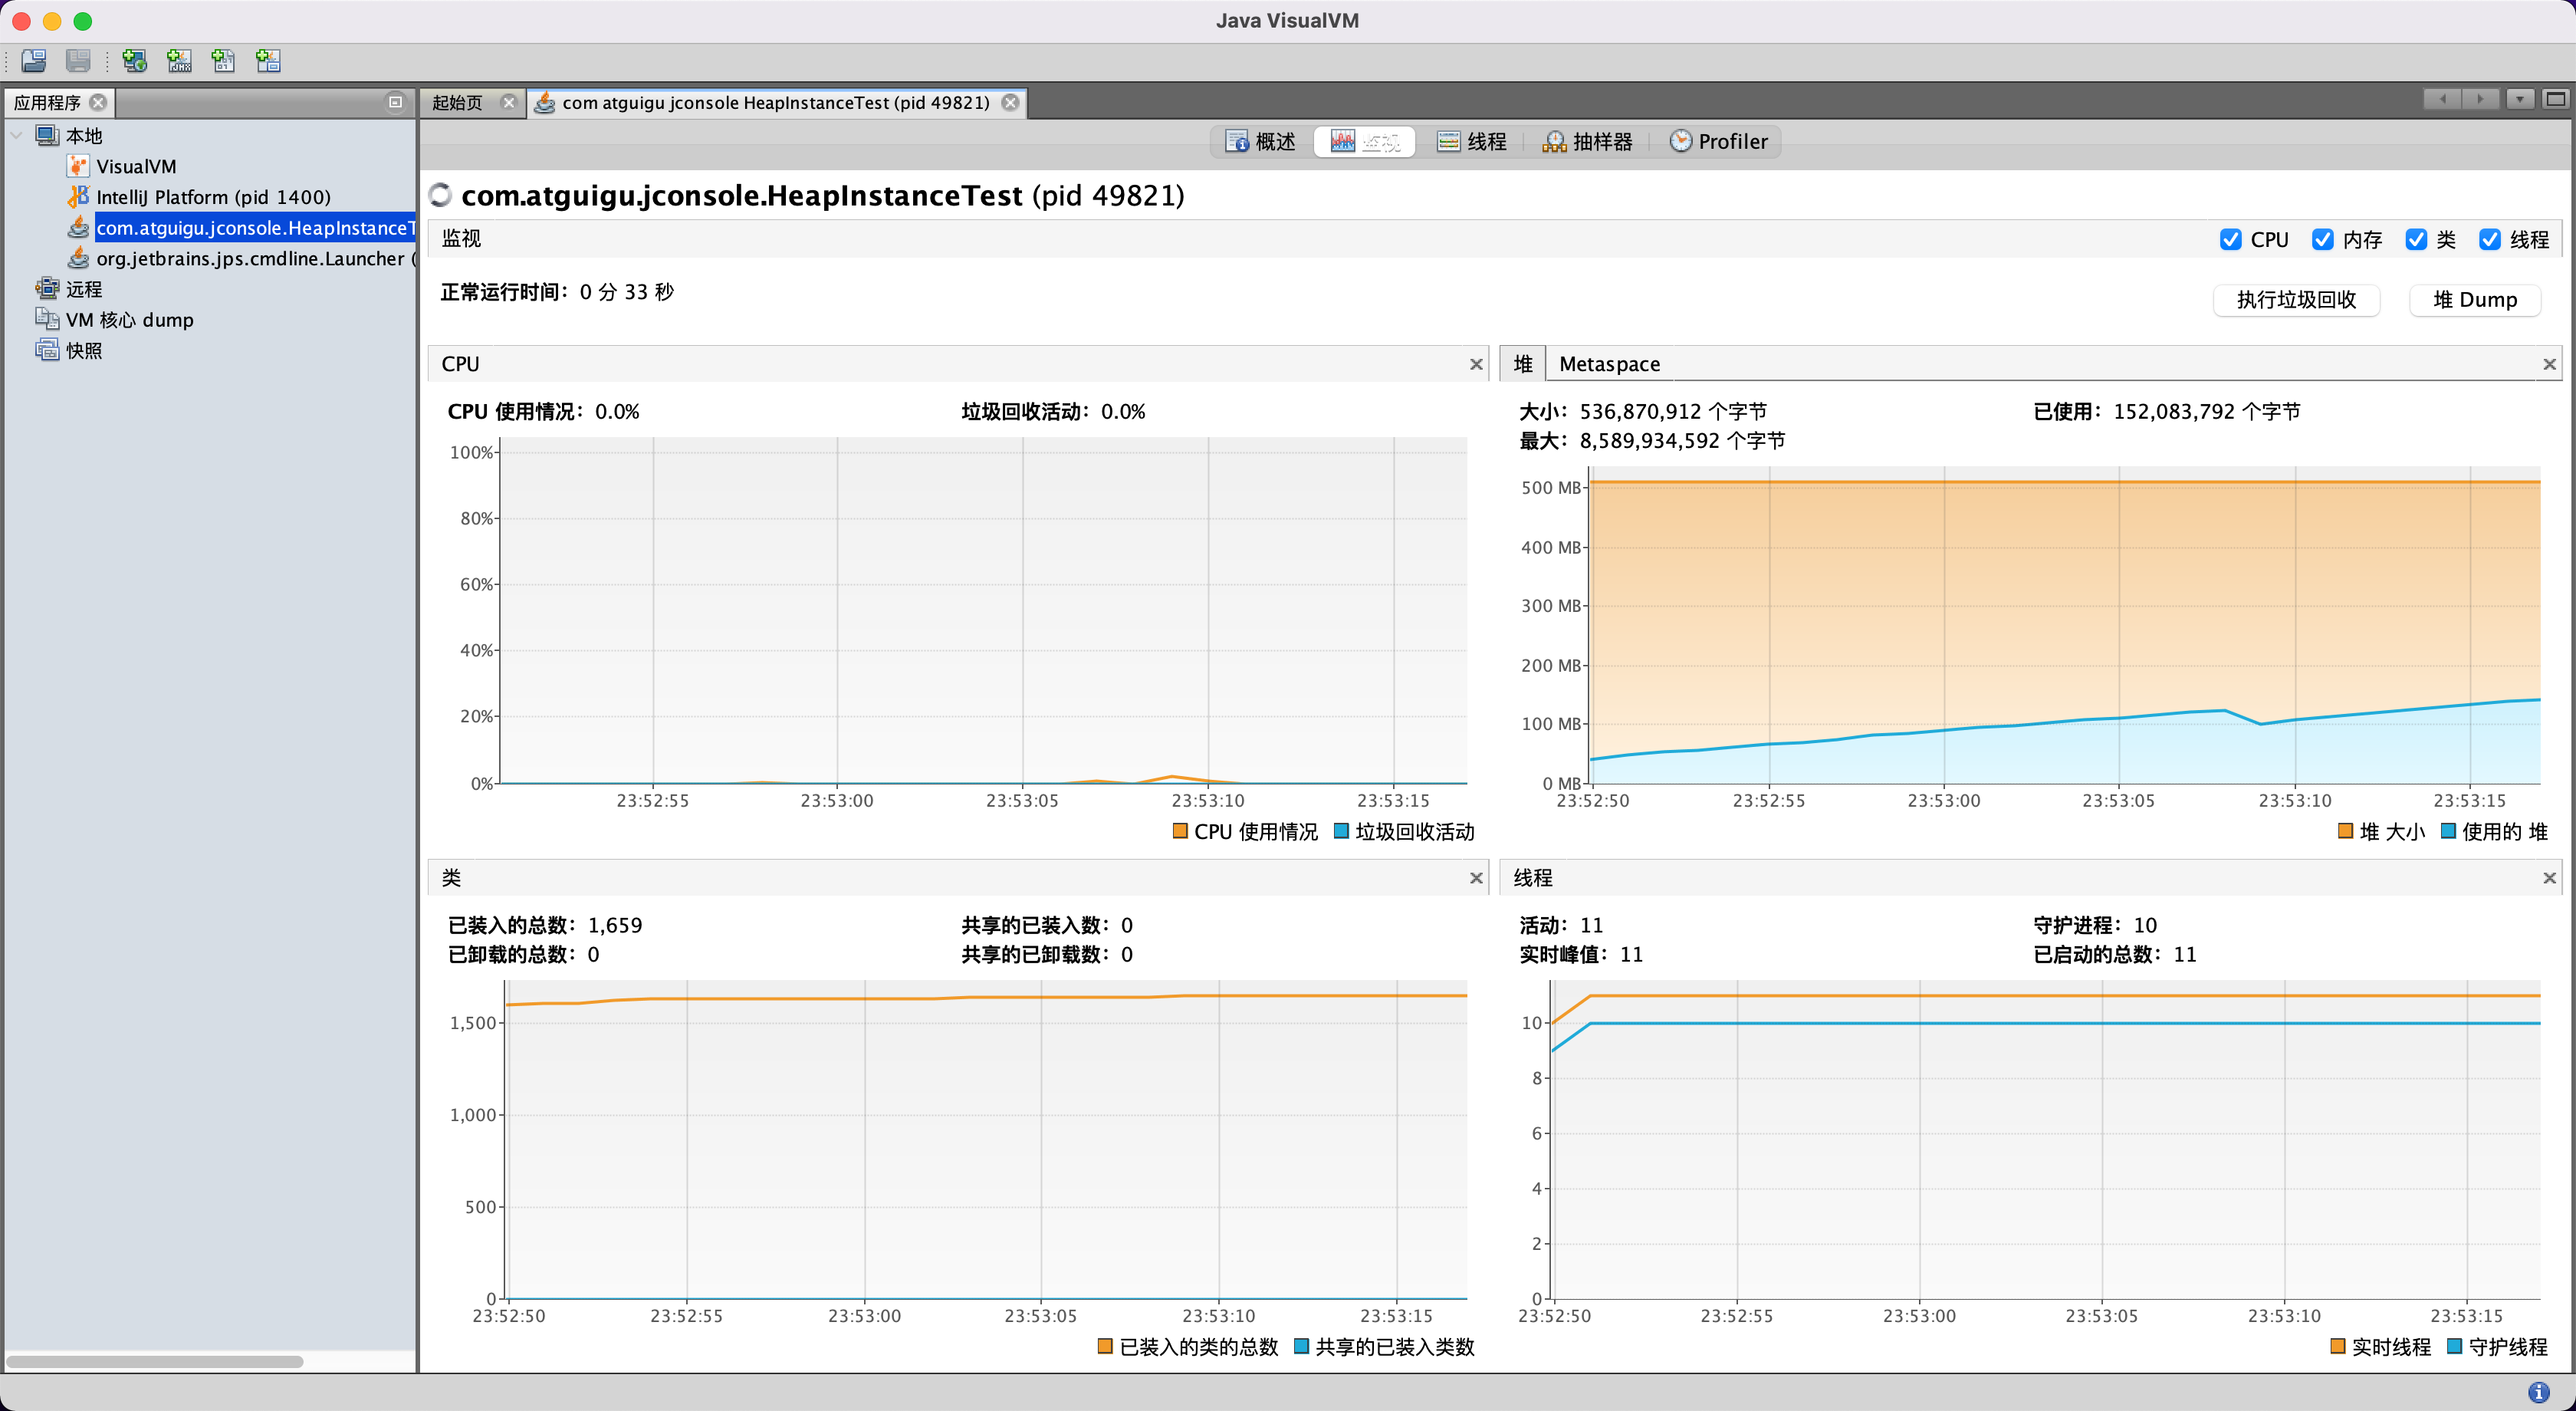2576x1411 pixels.
Task: Click the 守护线程 legend swatch
Action: [2454, 1346]
